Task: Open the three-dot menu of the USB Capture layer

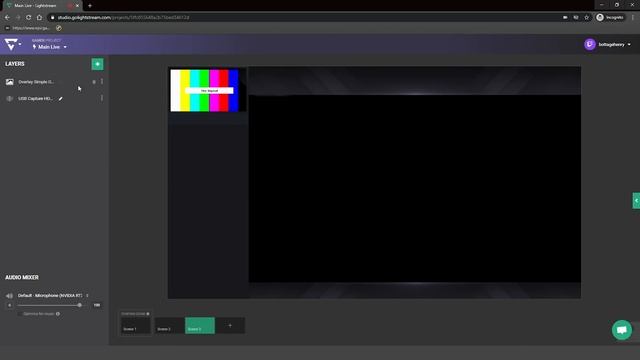Action: (102, 98)
